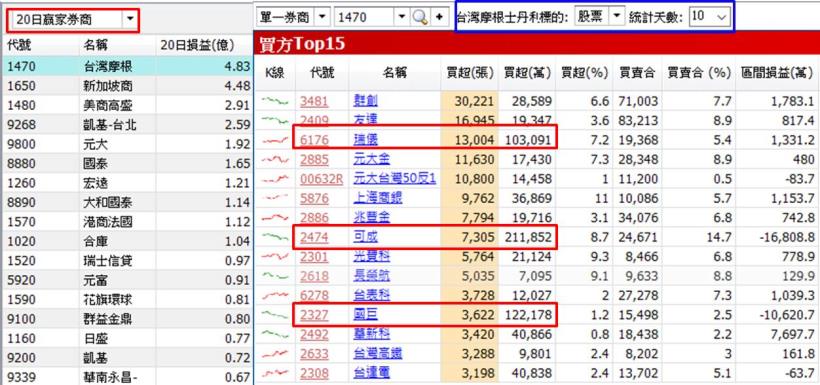Viewport: 820px width, 385px height.
Task: Open K-line chart thumbnail for 6176 瑞儀
Action: pyautogui.click(x=275, y=140)
